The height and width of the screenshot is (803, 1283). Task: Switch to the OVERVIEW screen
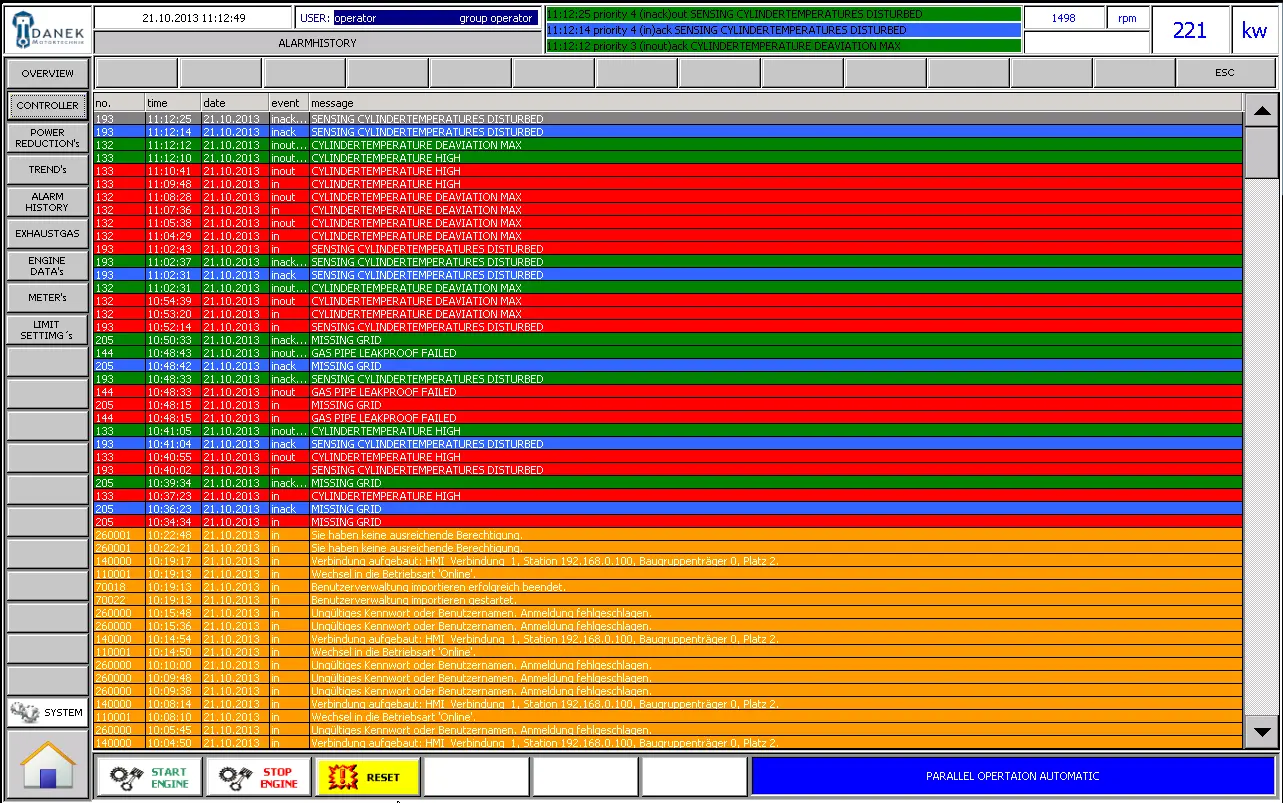(46, 73)
